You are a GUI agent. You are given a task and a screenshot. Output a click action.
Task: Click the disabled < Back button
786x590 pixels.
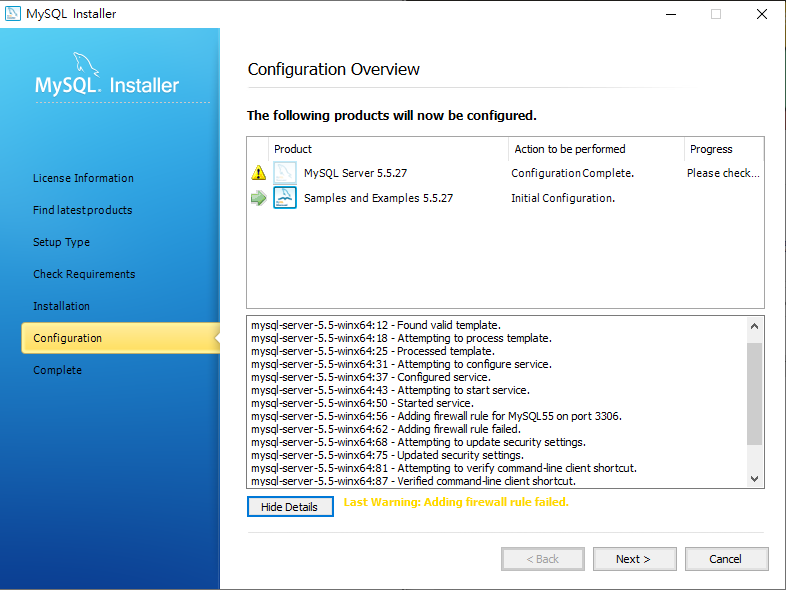pyautogui.click(x=542, y=559)
